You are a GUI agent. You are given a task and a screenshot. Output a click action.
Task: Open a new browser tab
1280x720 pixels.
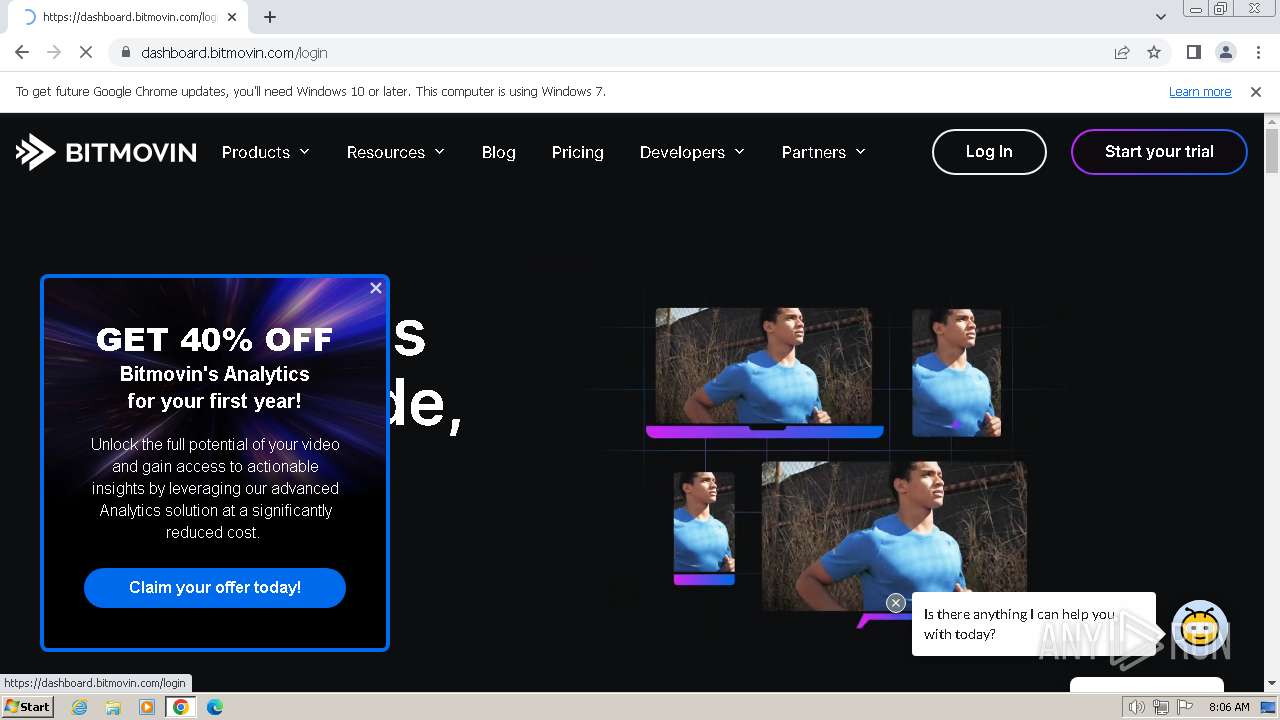[270, 17]
